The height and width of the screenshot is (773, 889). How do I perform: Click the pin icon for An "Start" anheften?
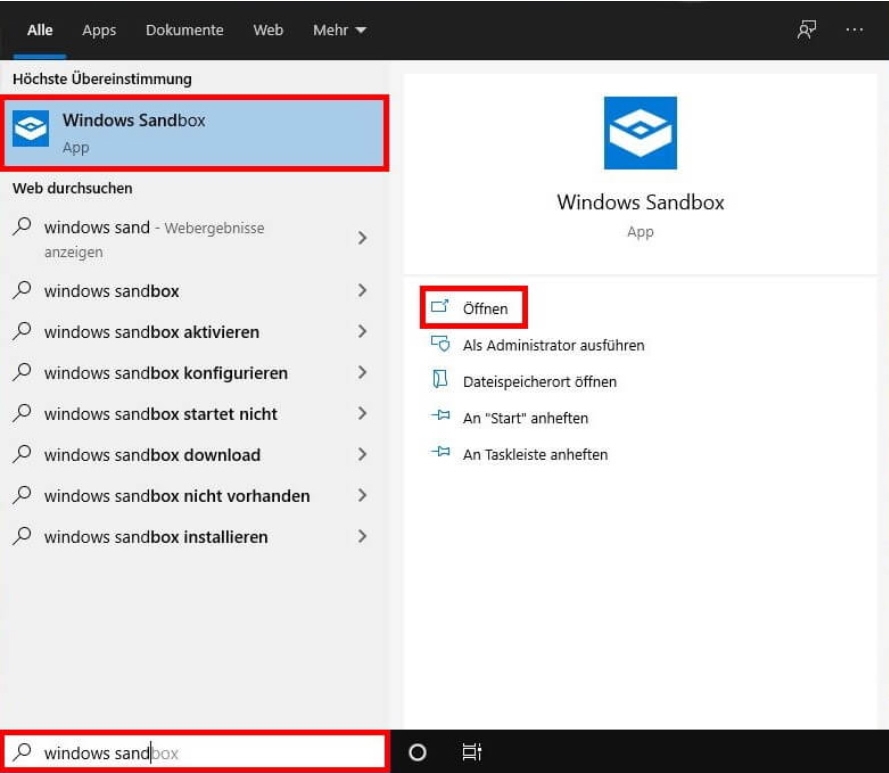[x=441, y=416]
